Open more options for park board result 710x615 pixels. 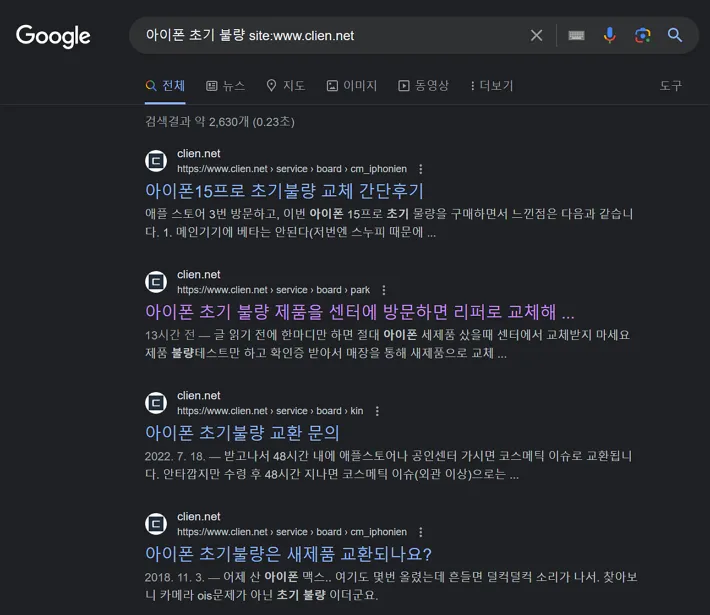click(x=384, y=290)
